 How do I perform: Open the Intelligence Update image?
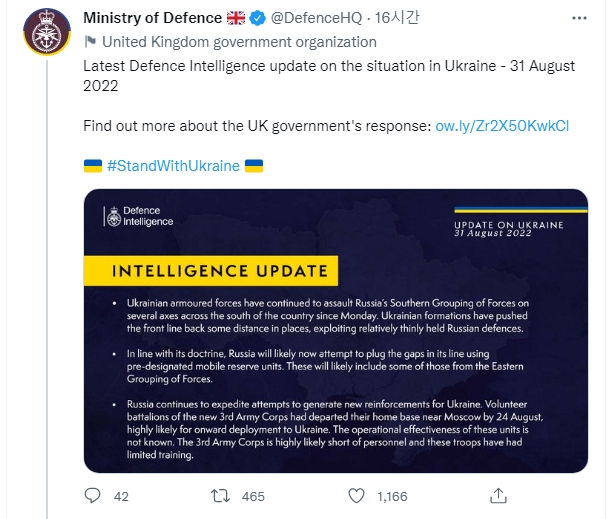tap(335, 329)
